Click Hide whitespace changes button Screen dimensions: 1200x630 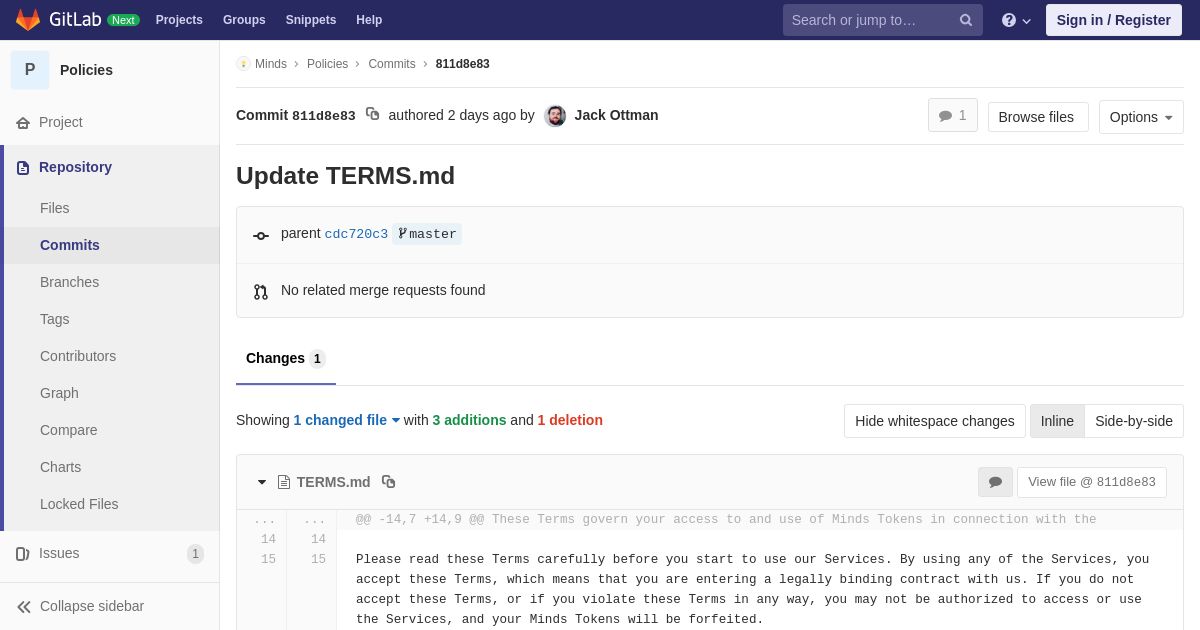click(935, 421)
